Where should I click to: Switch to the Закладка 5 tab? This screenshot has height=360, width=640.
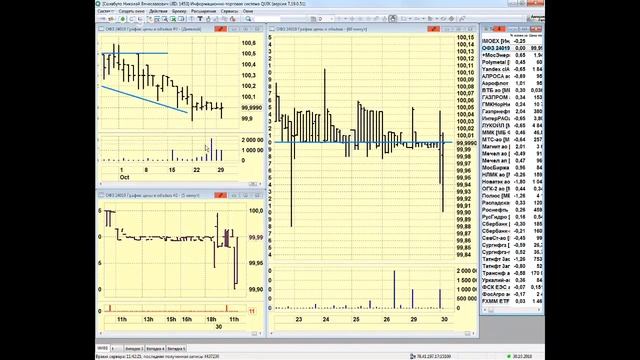[176, 349]
